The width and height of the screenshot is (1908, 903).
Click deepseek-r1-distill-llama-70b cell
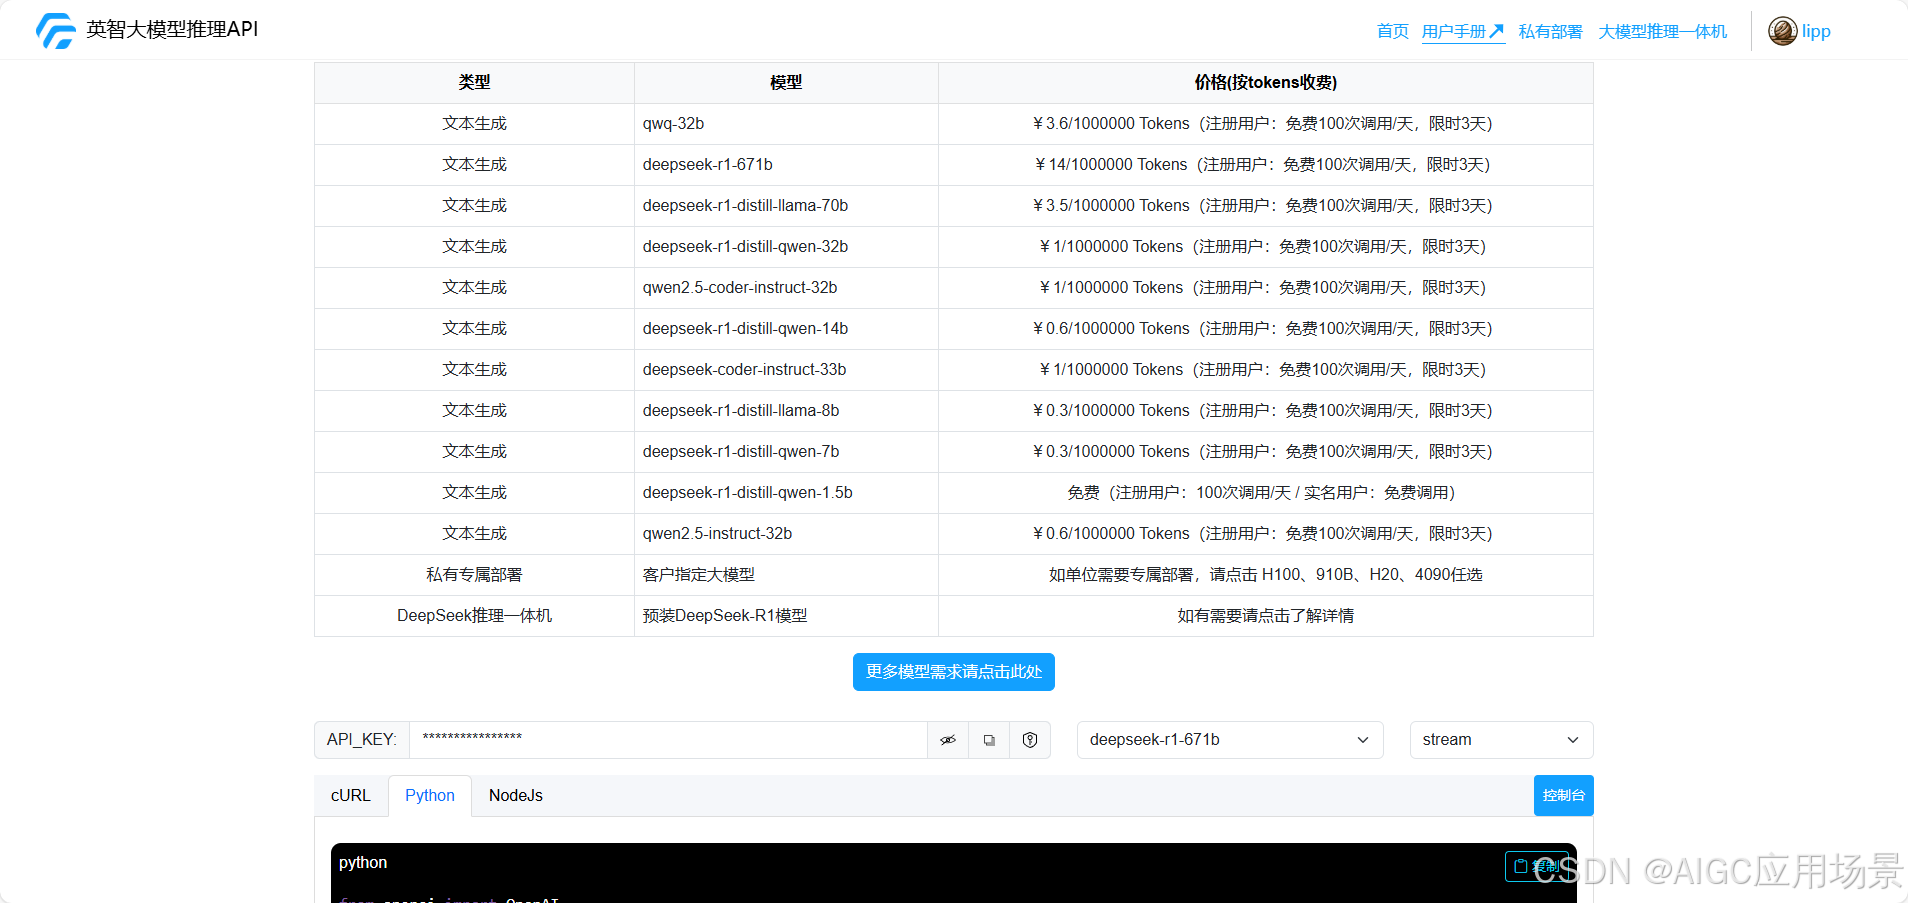[x=786, y=206]
